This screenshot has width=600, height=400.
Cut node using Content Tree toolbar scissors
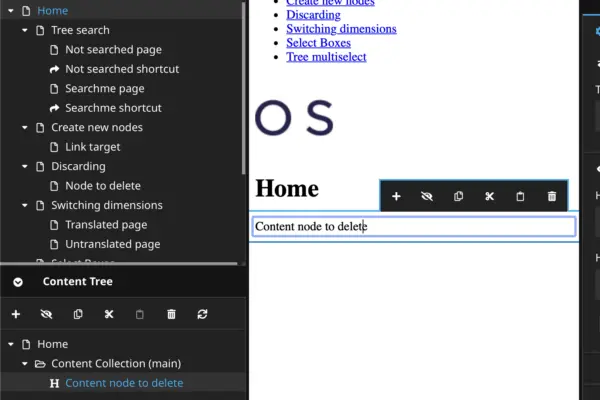point(108,314)
